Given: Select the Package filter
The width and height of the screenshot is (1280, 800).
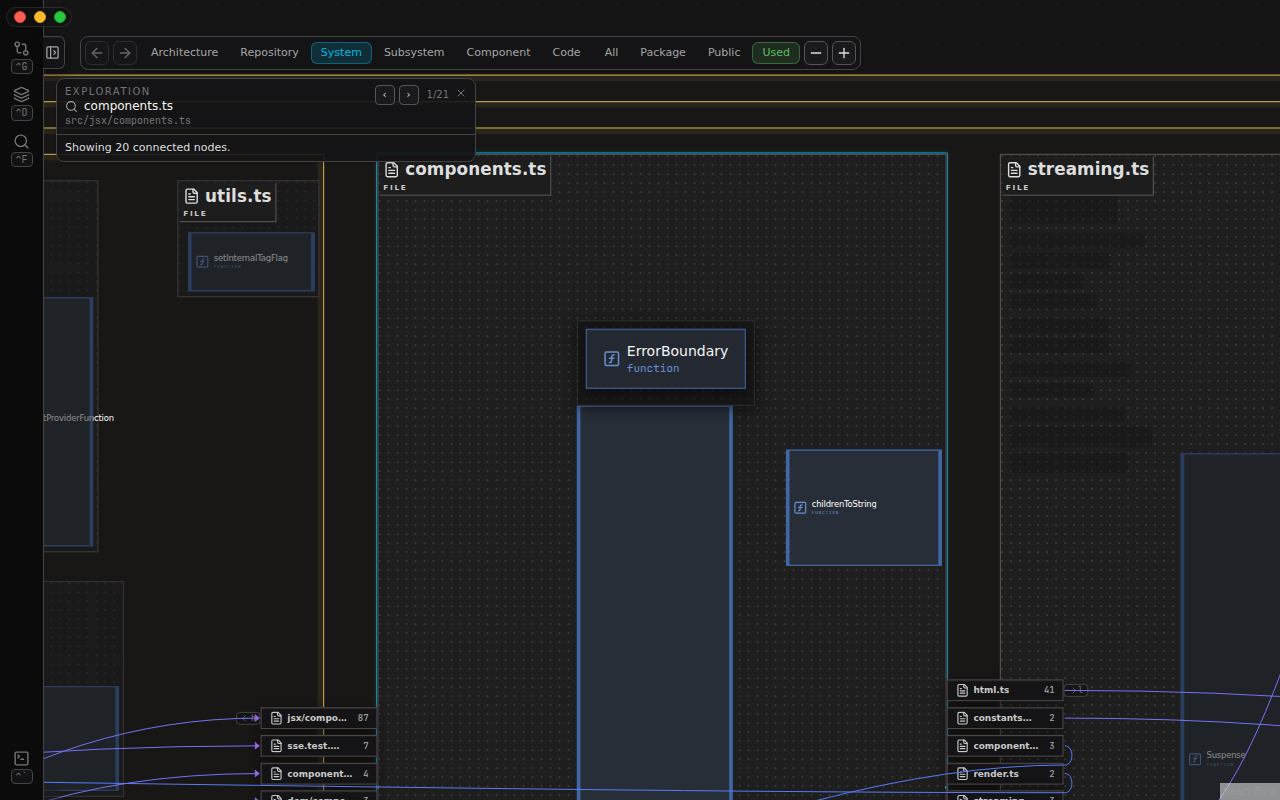Looking at the screenshot, I should click(x=663, y=52).
